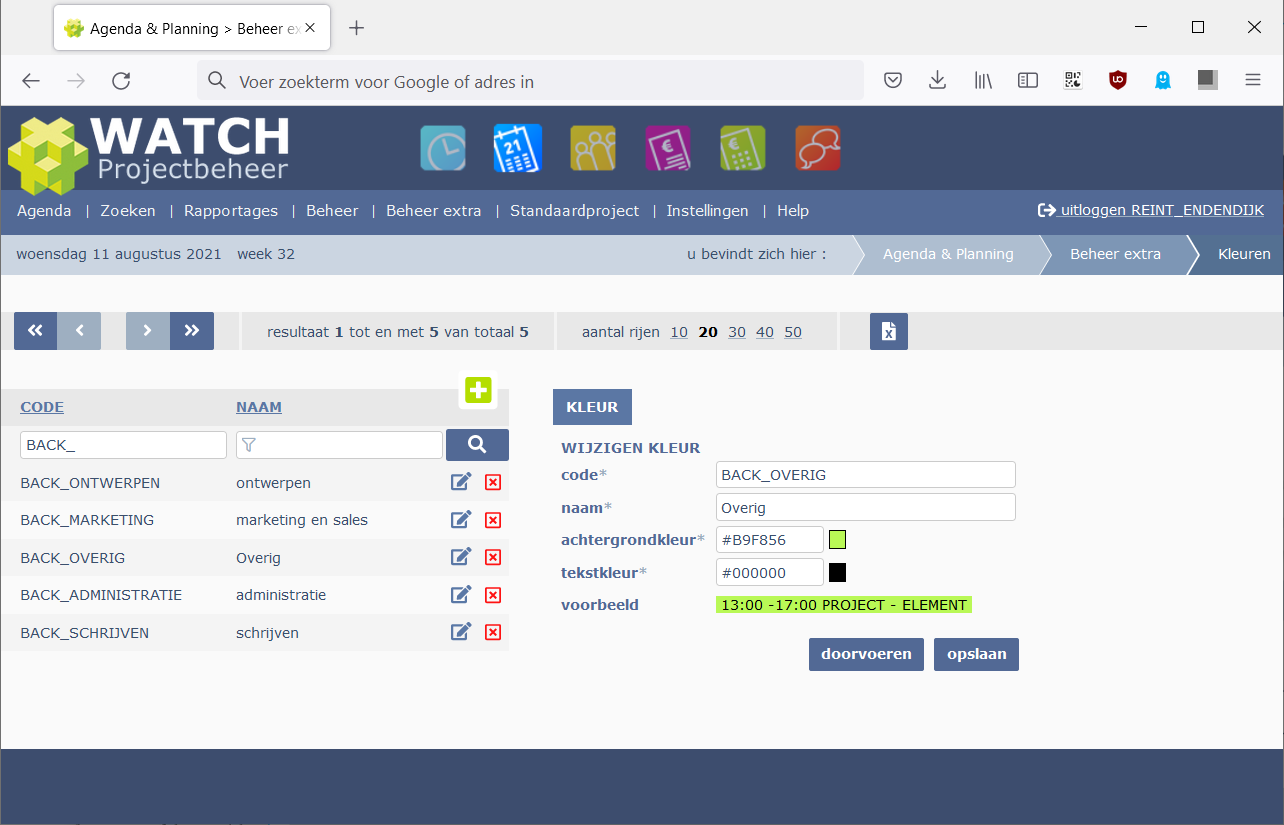
Task: Delete the BACK_ONTWERPEN row
Action: point(493,483)
